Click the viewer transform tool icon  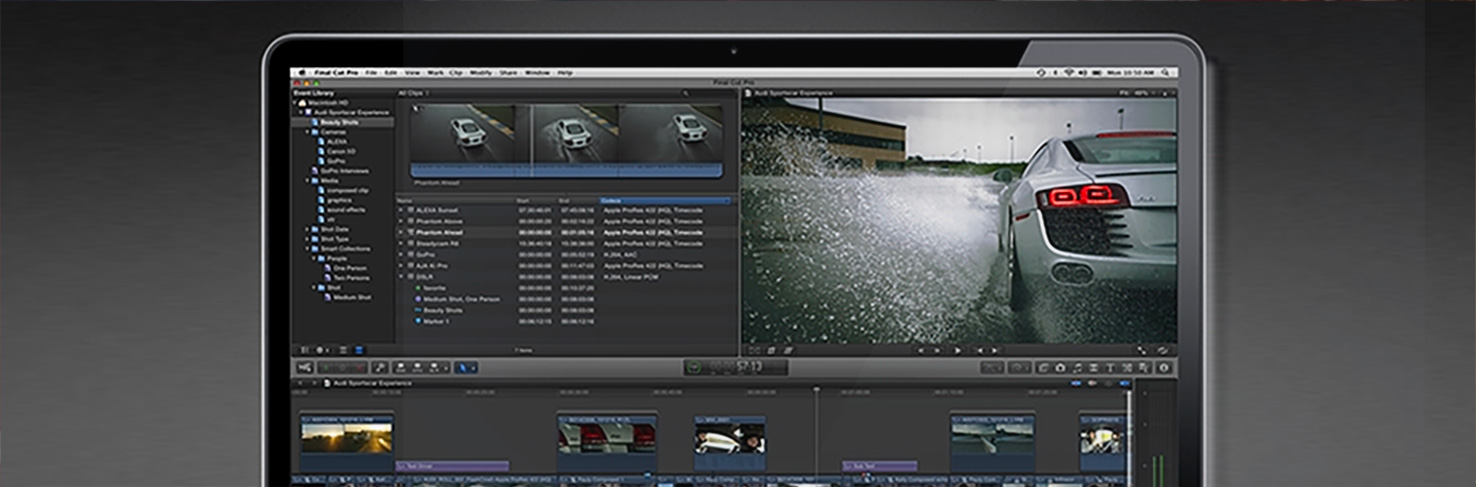[756, 350]
